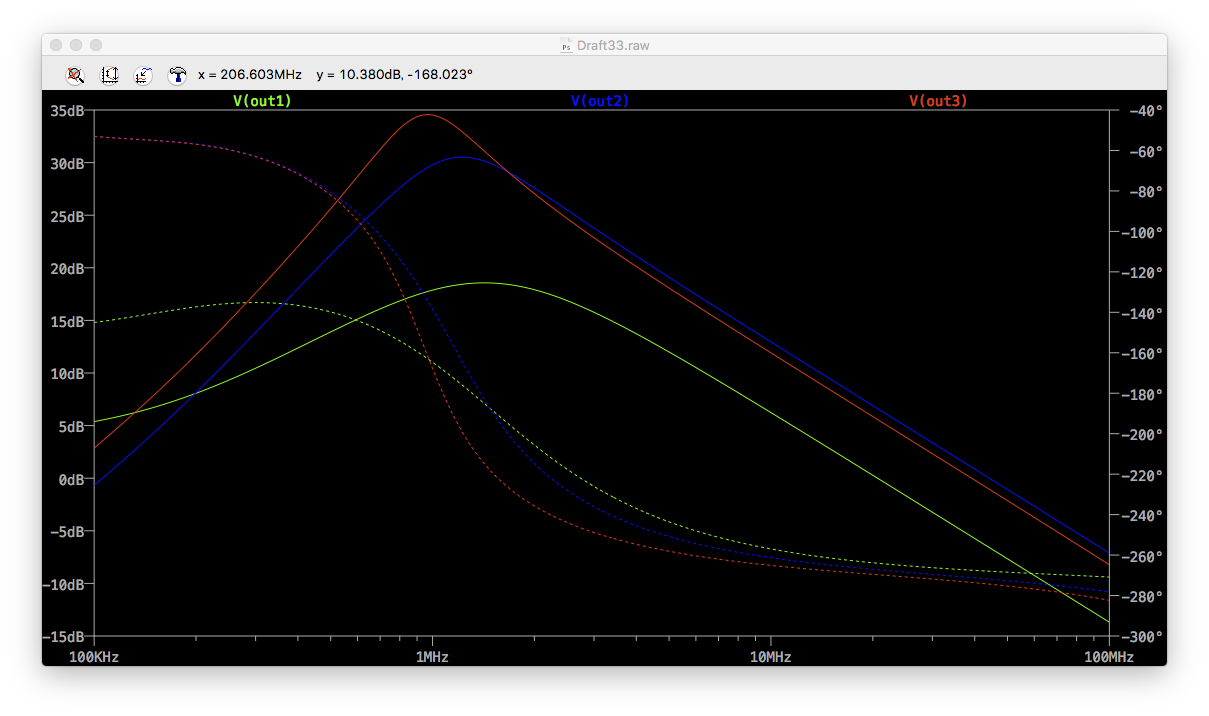Open the add traces toolbar icon

tap(143, 74)
